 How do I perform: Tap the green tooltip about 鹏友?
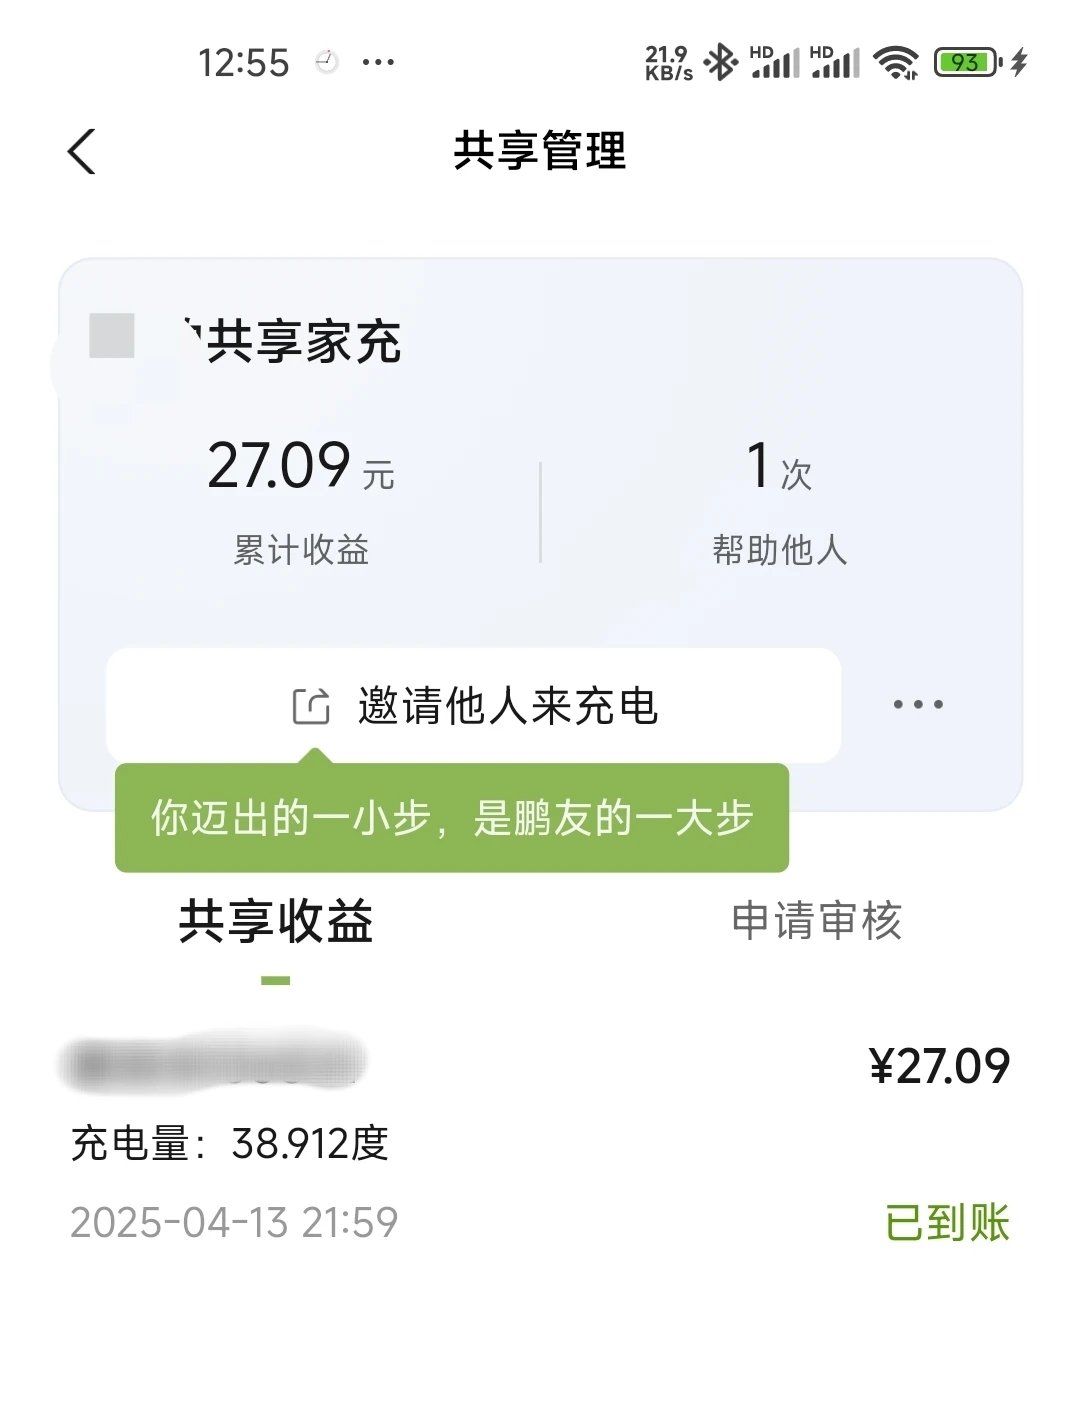click(x=452, y=818)
